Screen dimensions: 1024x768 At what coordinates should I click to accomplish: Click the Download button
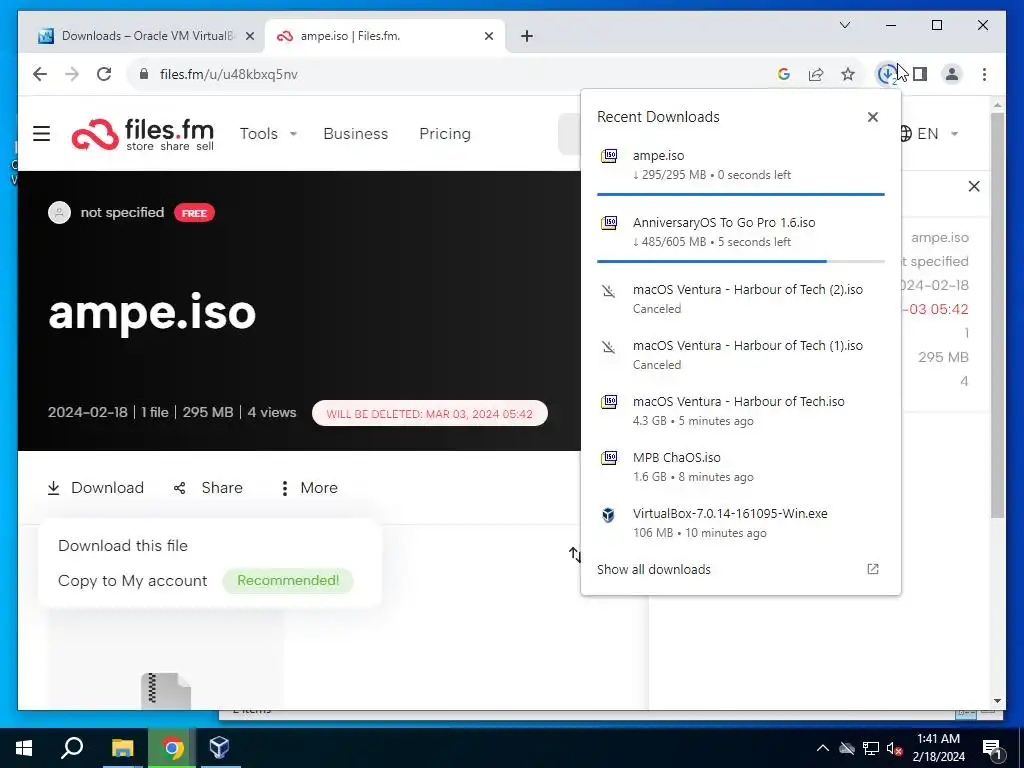click(96, 488)
